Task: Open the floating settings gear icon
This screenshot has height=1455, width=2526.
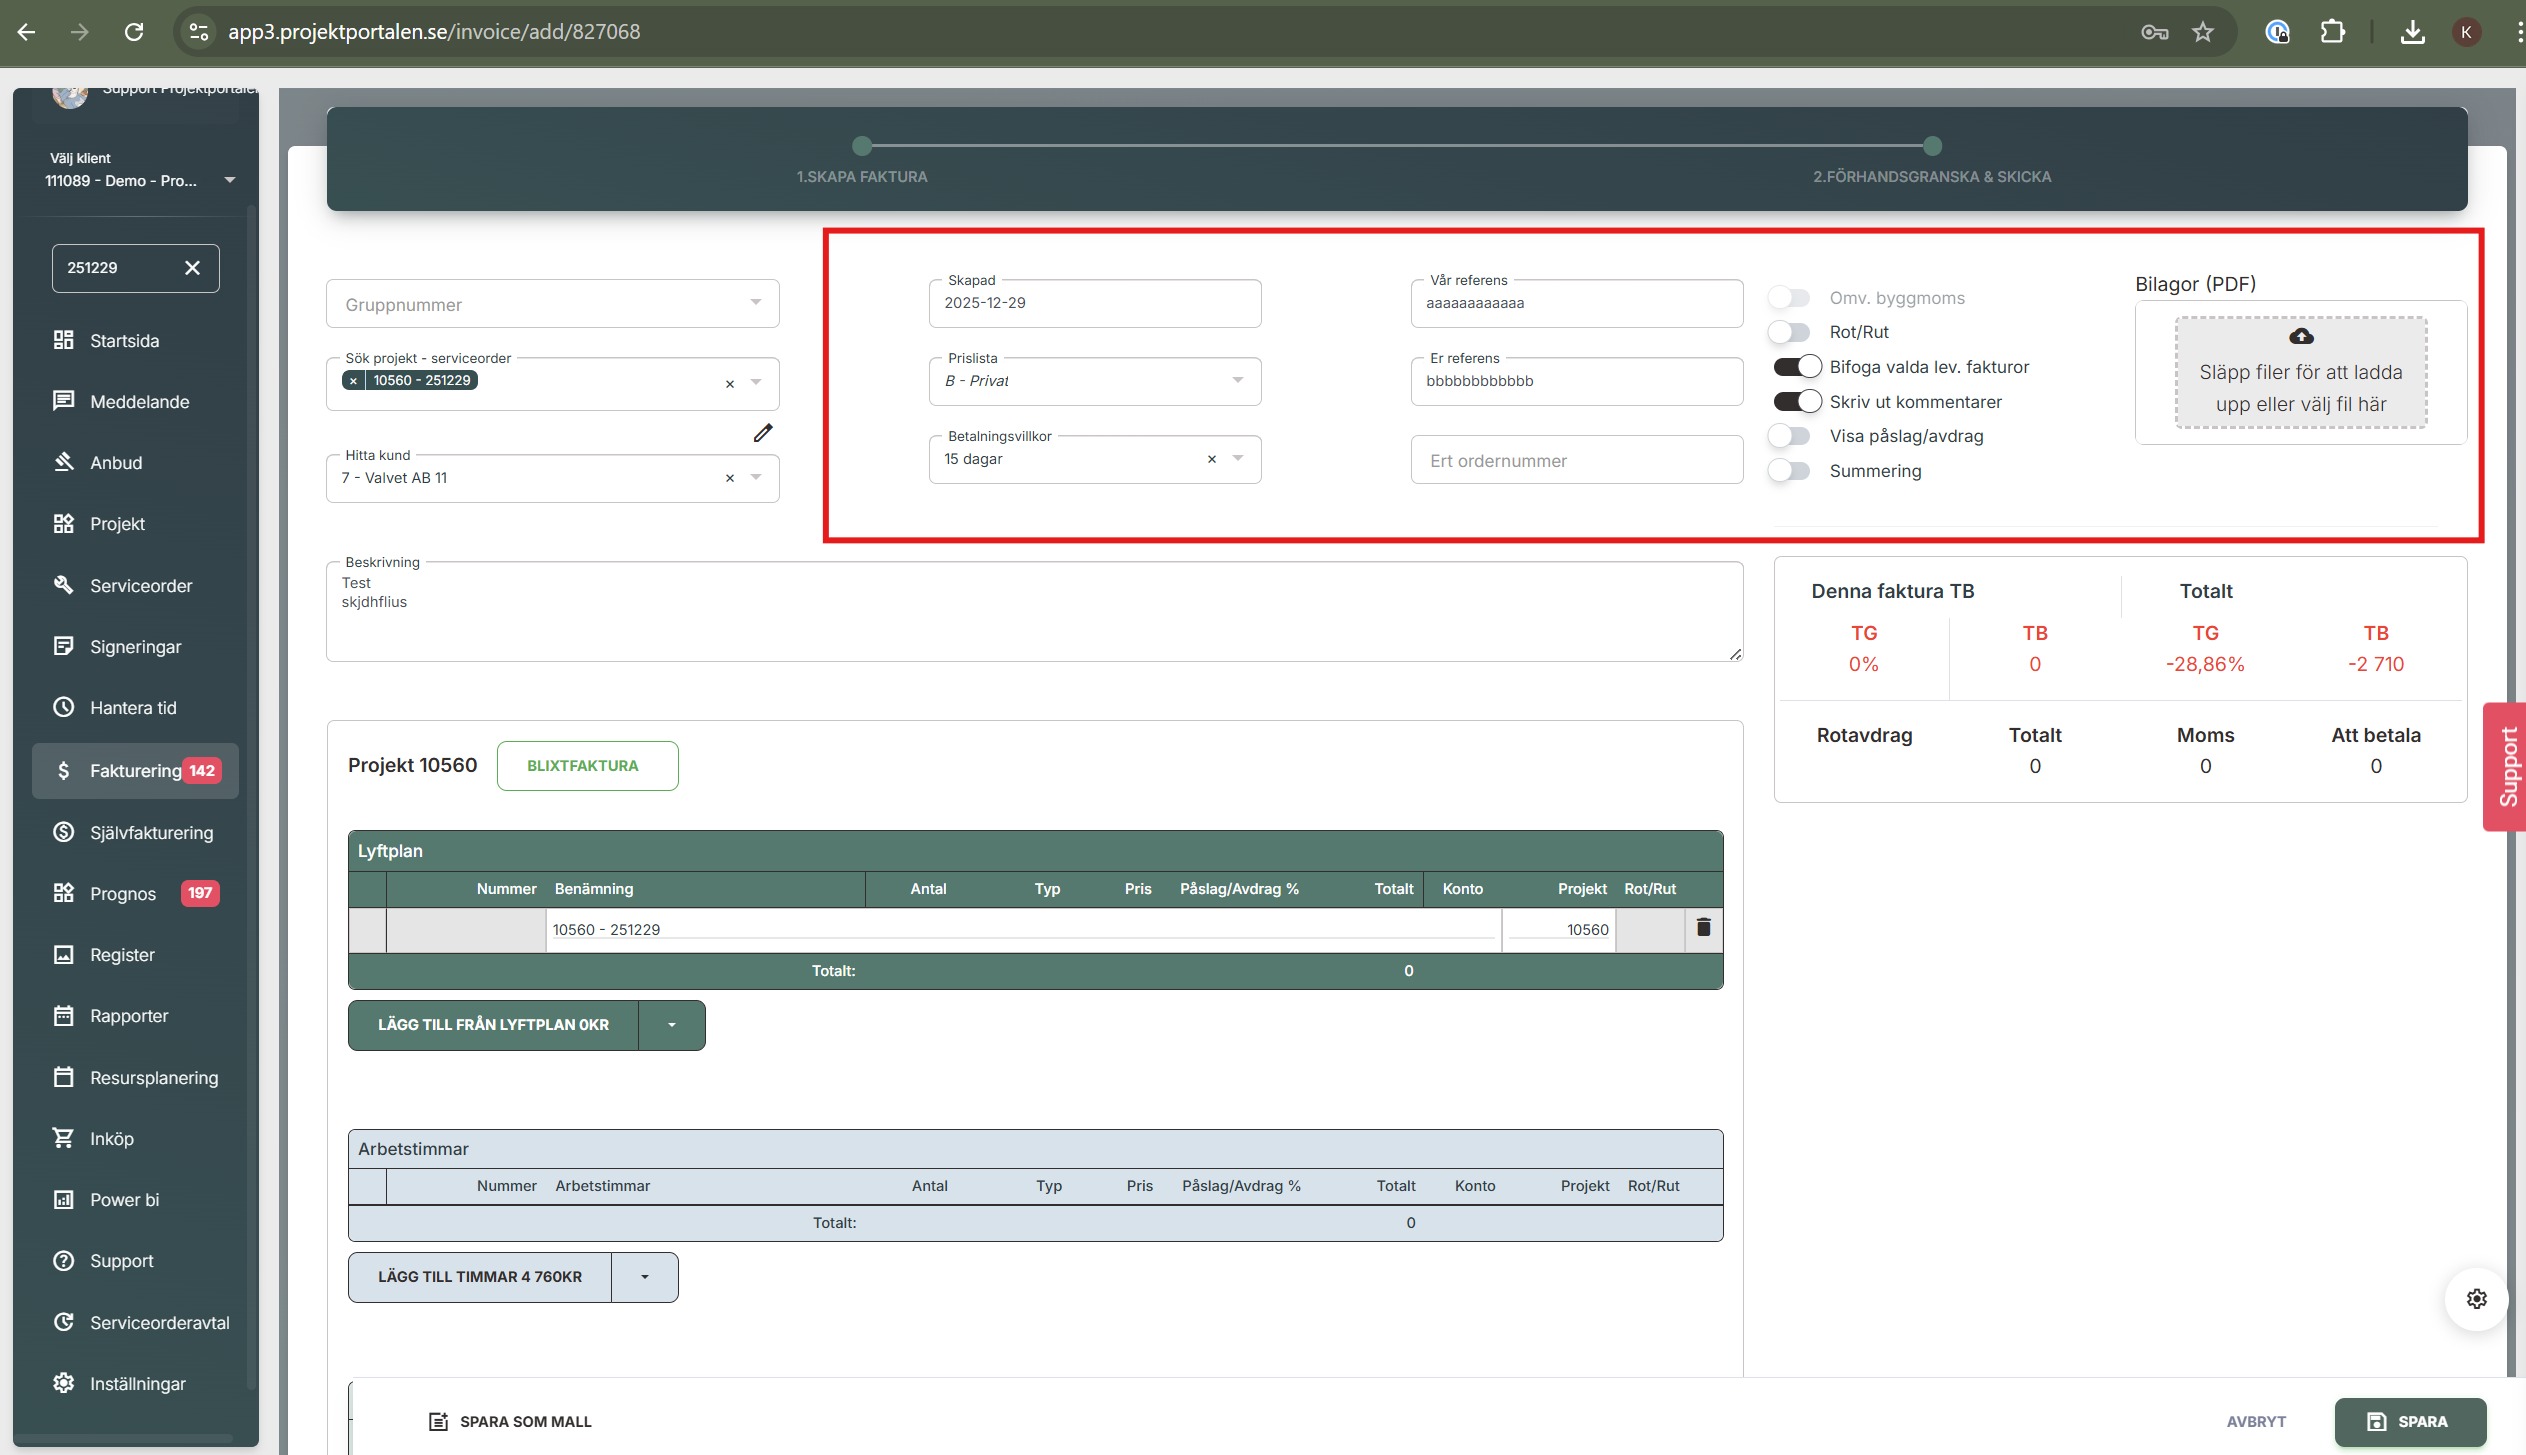Action: pos(2476,1299)
